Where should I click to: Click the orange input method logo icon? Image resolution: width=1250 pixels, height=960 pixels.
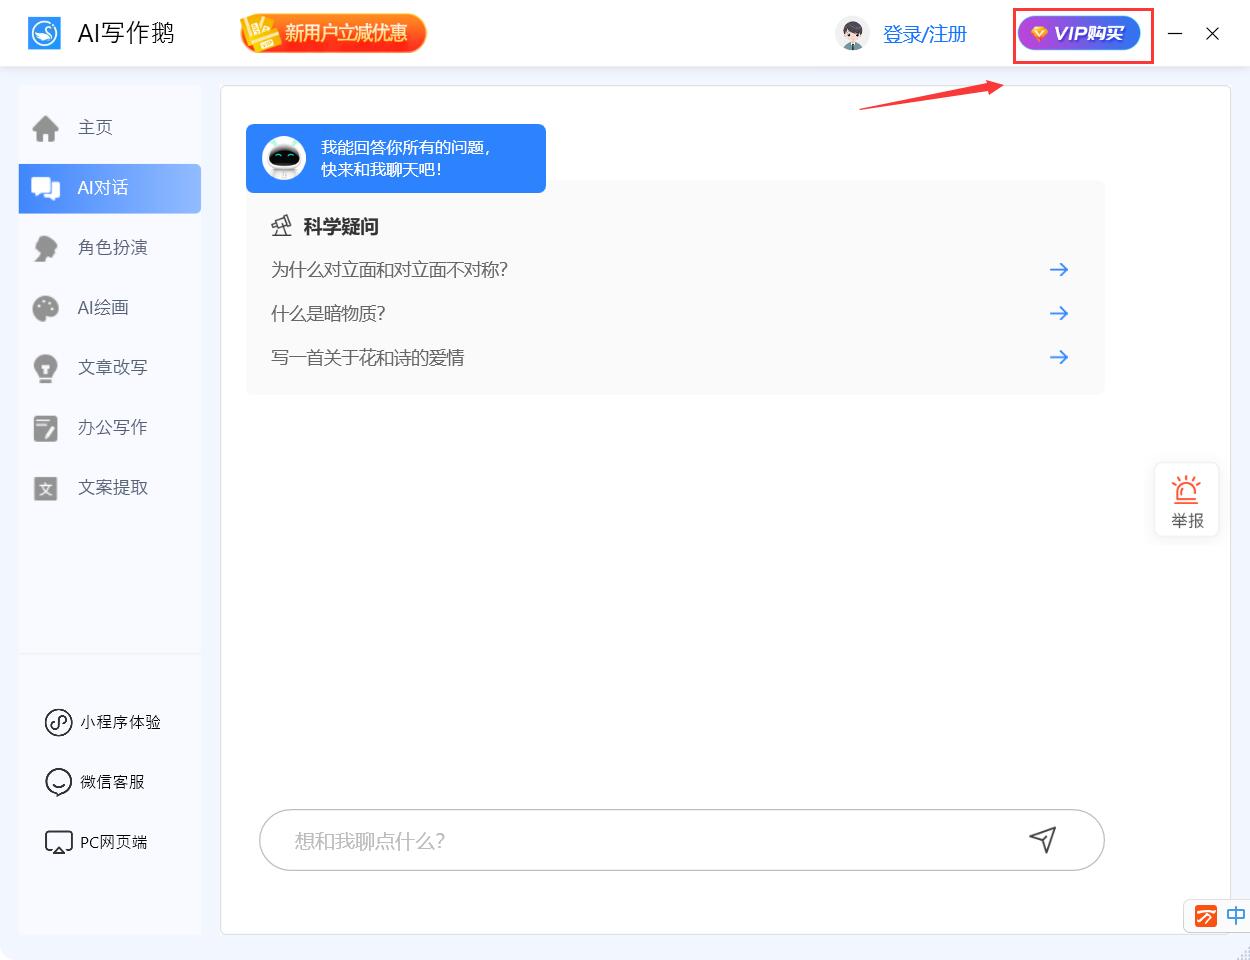tap(1206, 916)
